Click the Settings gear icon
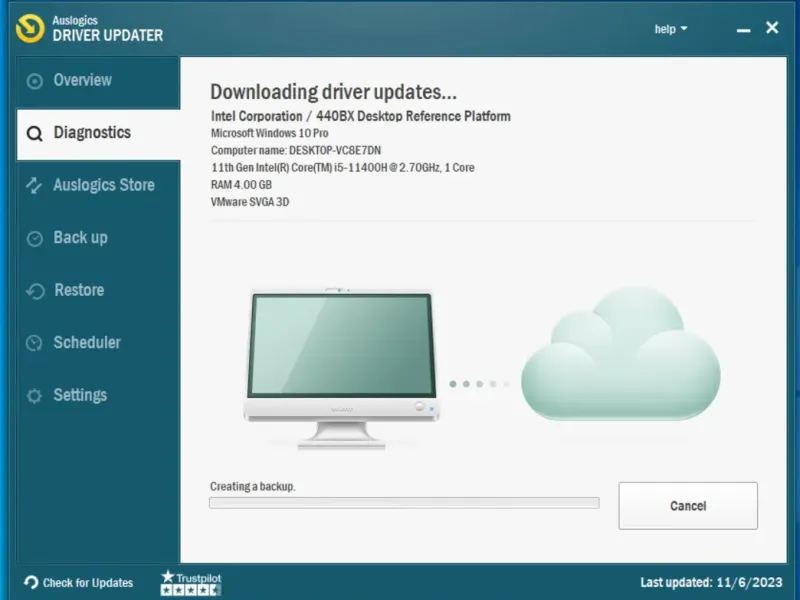This screenshot has height=600, width=800. 34,395
